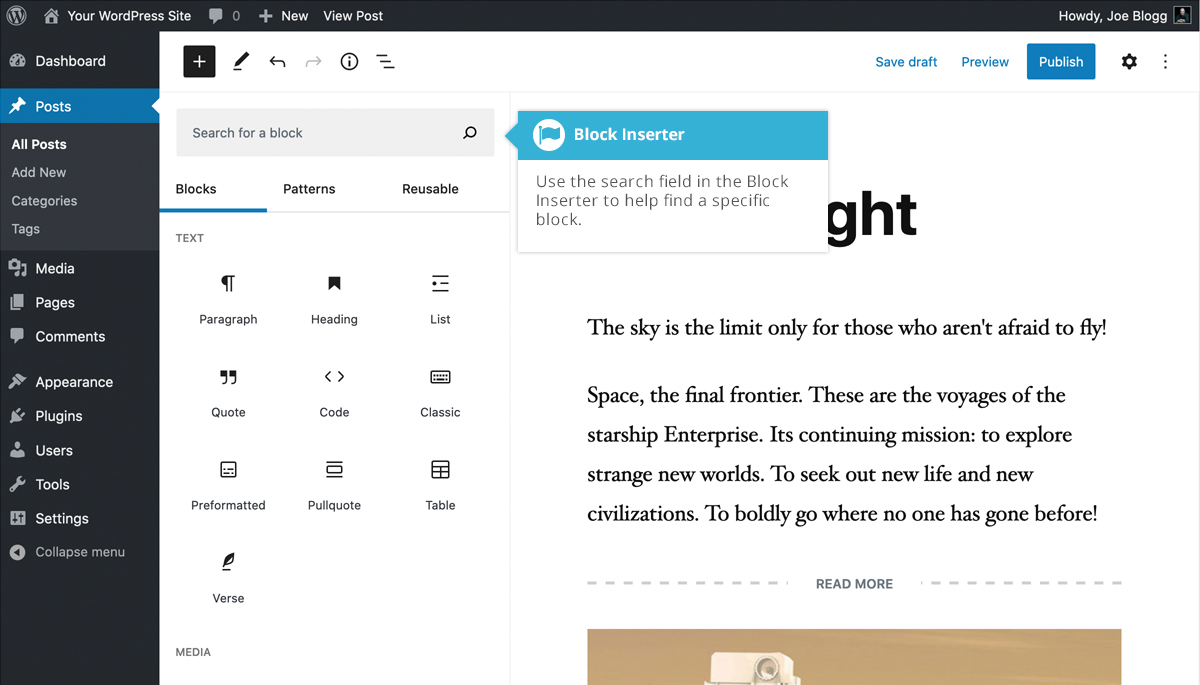The width and height of the screenshot is (1200, 685).
Task: Toggle the block inserter plus button
Action: pos(199,61)
